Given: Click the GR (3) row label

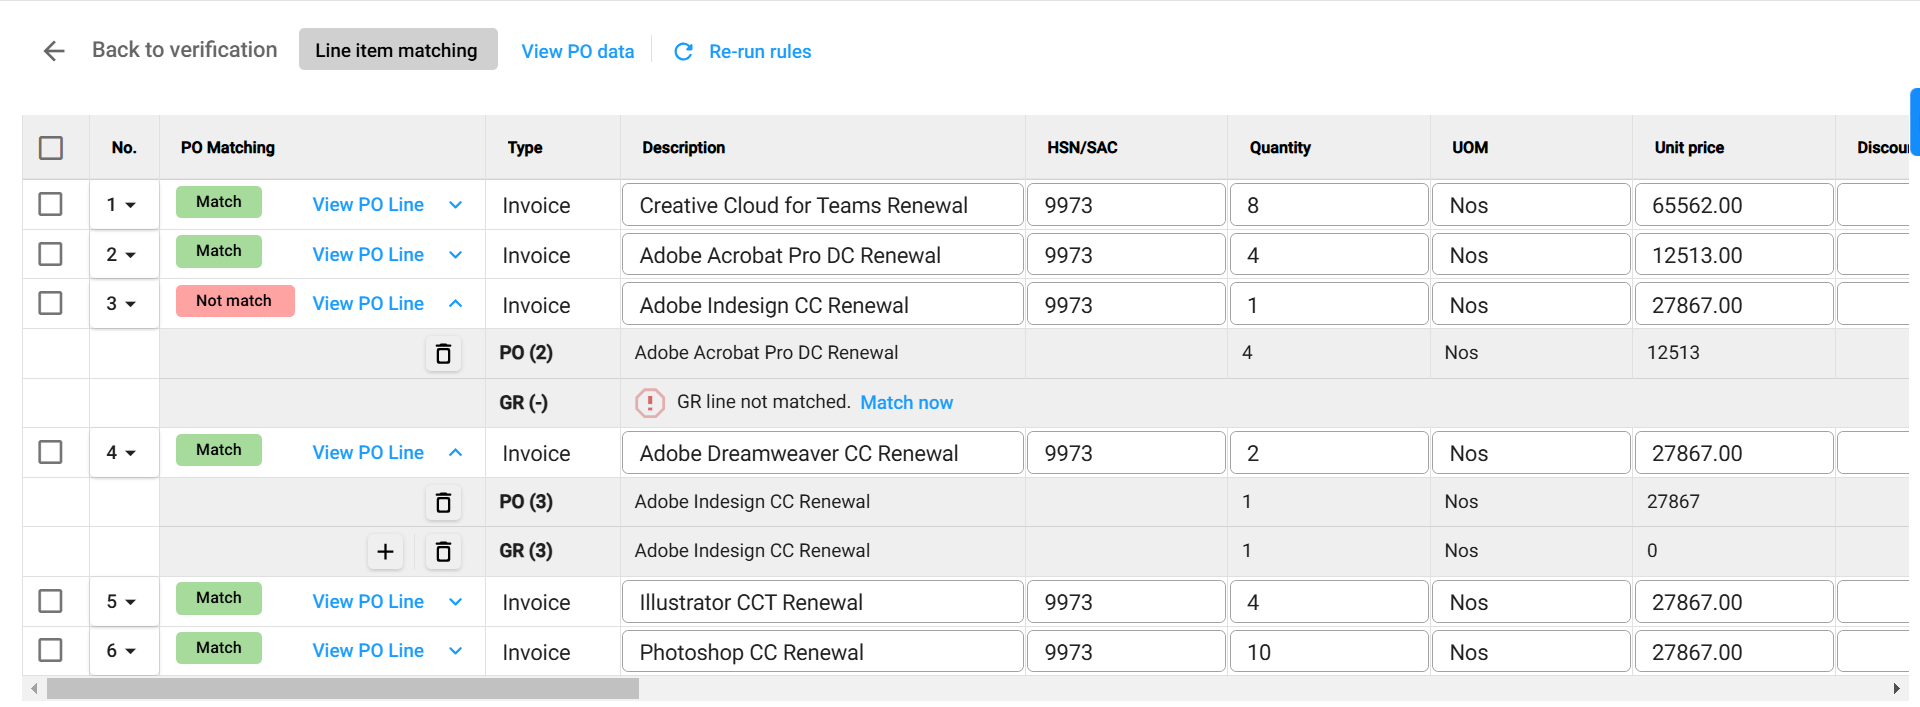Looking at the screenshot, I should pyautogui.click(x=526, y=551).
